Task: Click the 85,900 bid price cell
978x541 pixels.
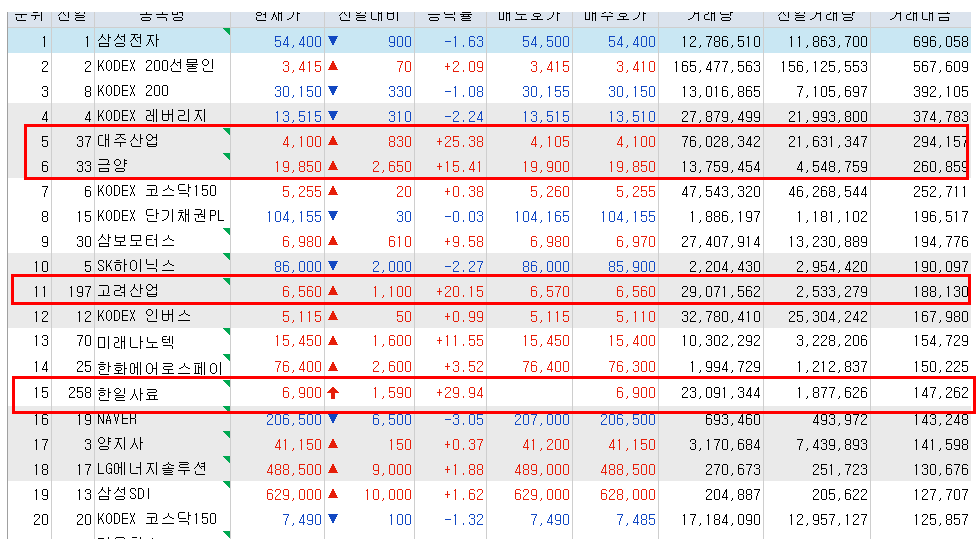Action: pyautogui.click(x=632, y=266)
